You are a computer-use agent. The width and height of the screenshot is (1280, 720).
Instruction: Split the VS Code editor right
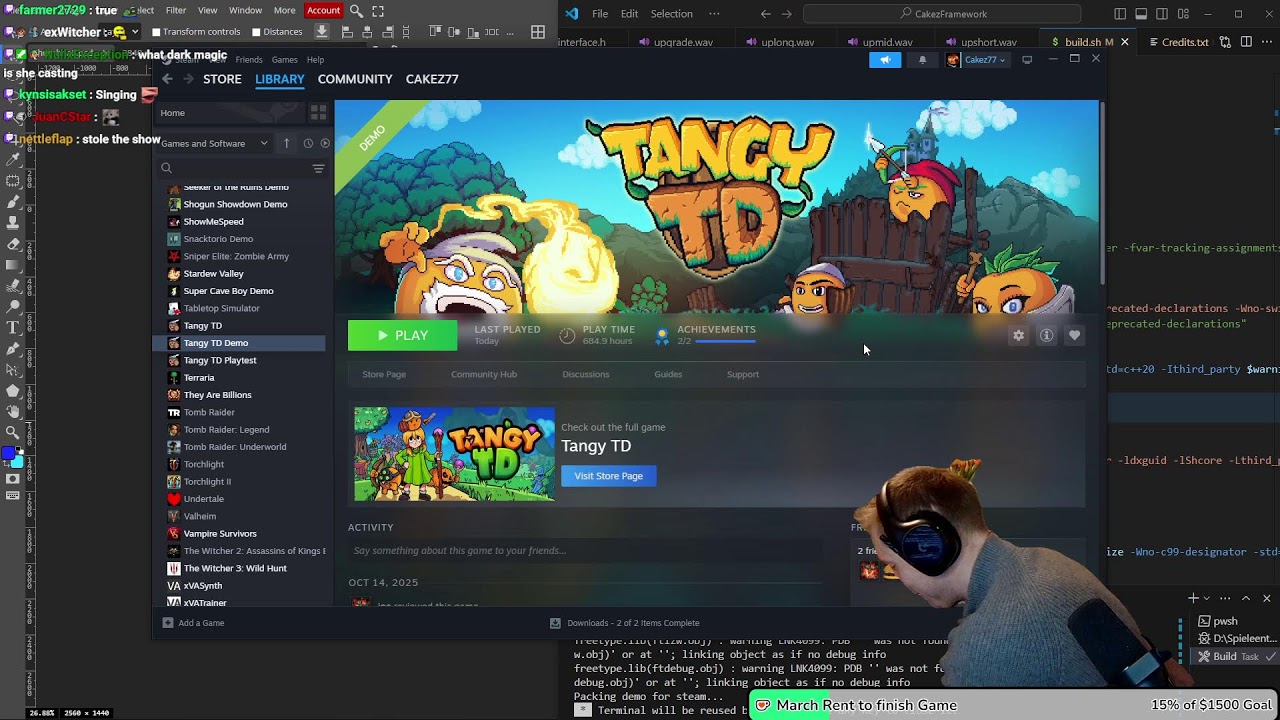1246,42
